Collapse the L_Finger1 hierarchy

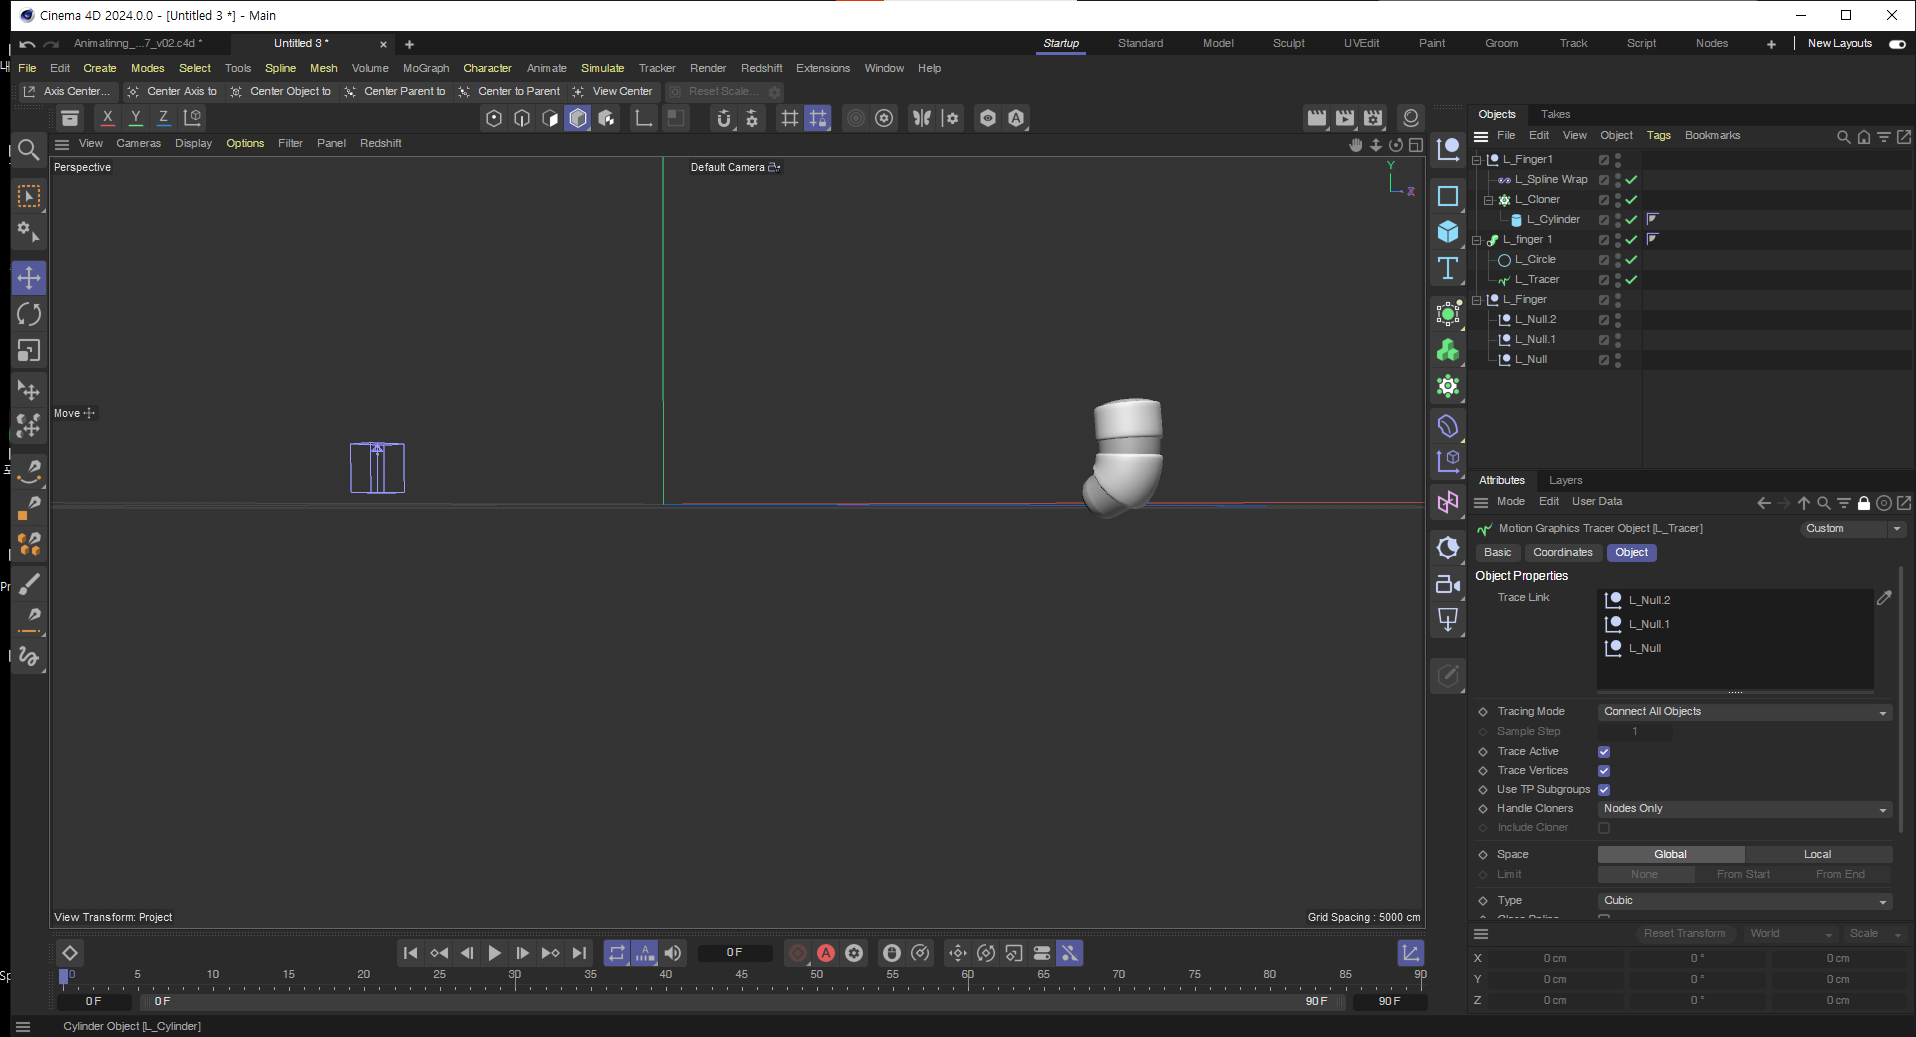pyautogui.click(x=1477, y=160)
